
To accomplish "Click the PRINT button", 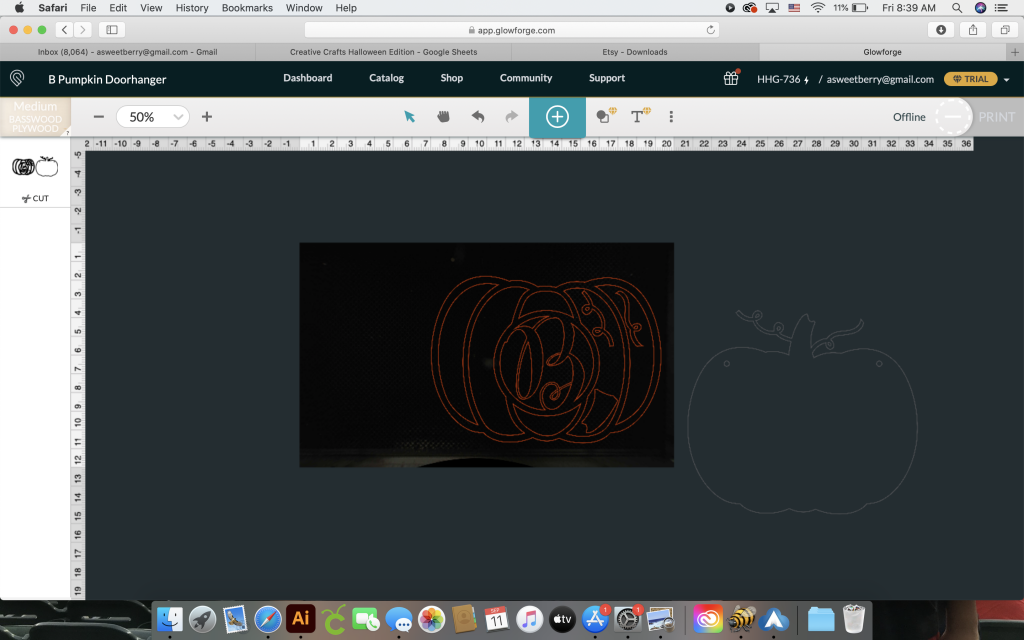I will [997, 117].
